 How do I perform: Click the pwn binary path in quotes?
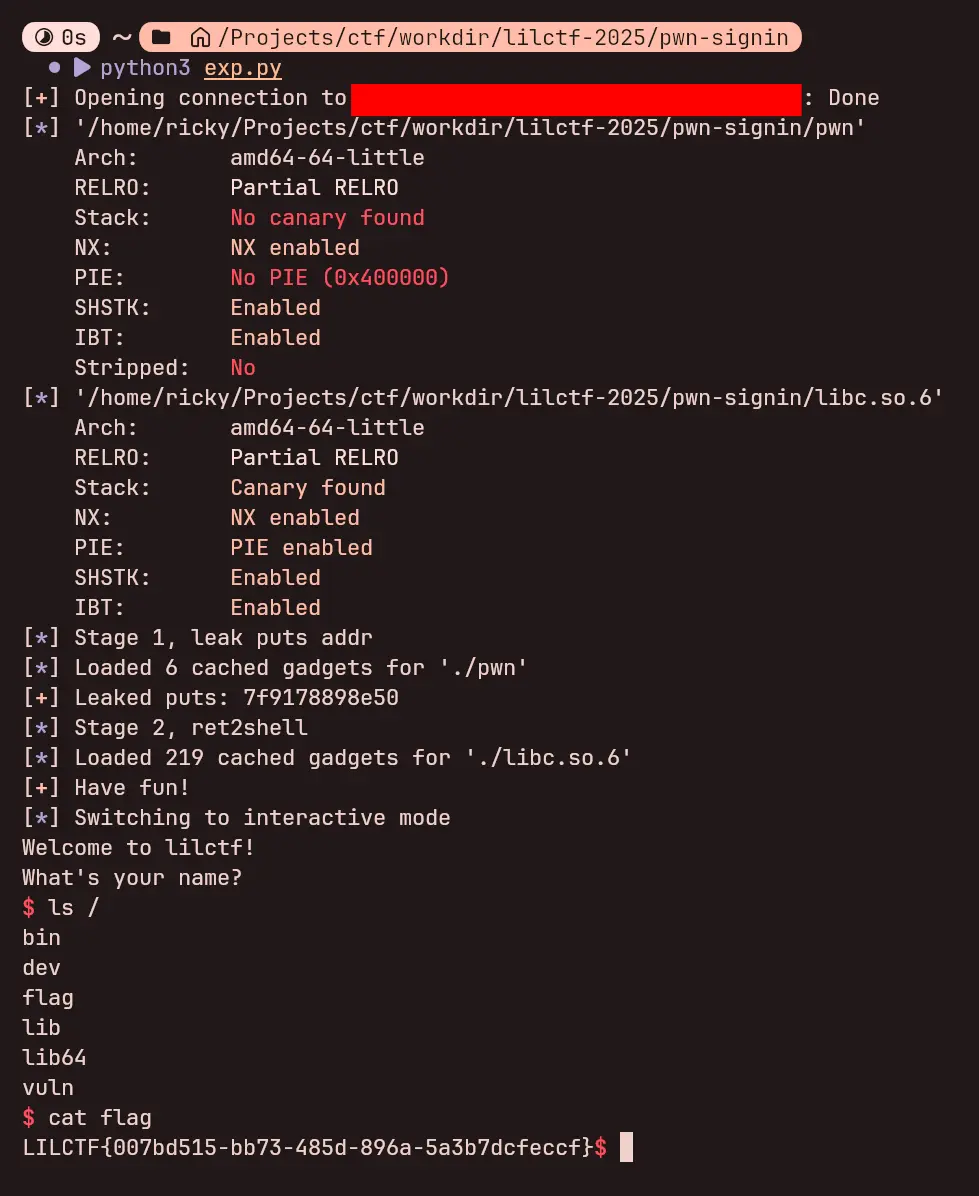pos(471,128)
